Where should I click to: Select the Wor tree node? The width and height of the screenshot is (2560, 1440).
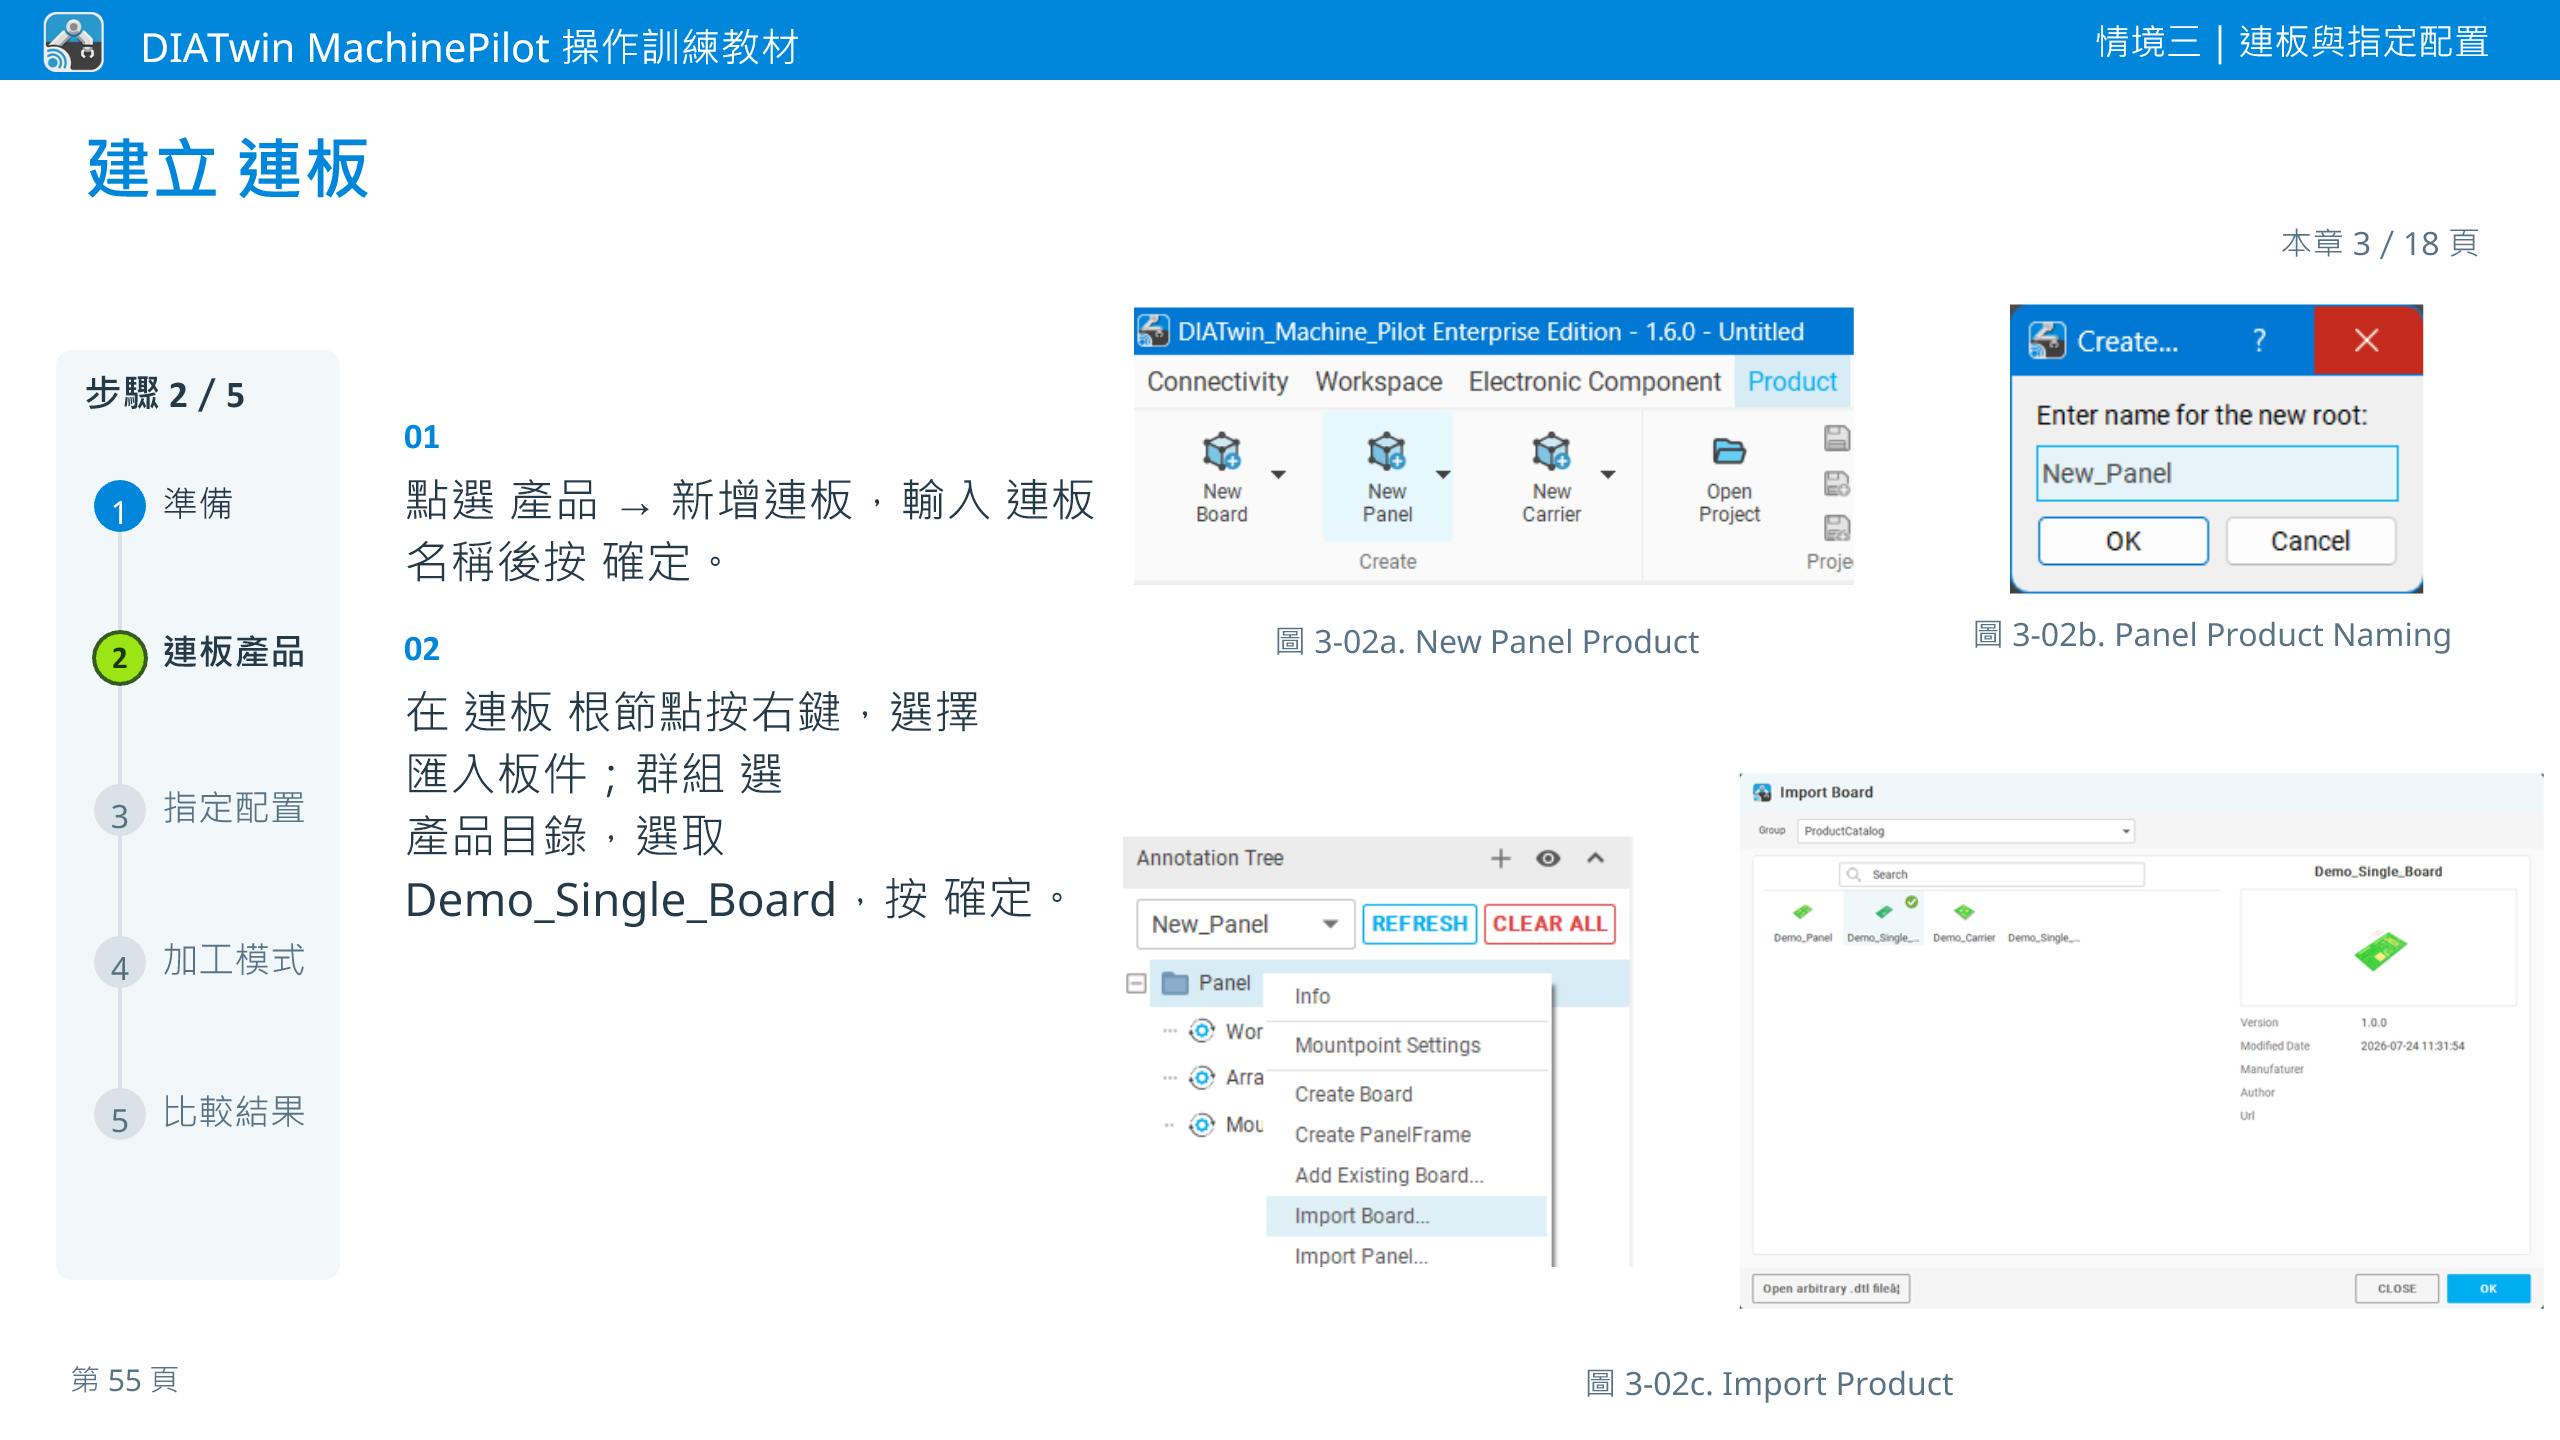[1244, 1031]
